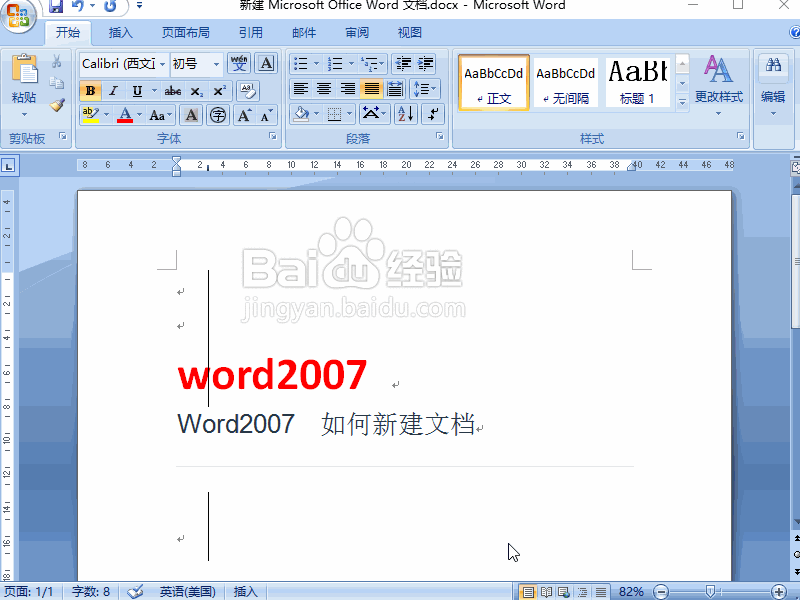This screenshot has width=800, height=600.
Task: Clear formatting with the eraser icon
Action: tap(247, 90)
